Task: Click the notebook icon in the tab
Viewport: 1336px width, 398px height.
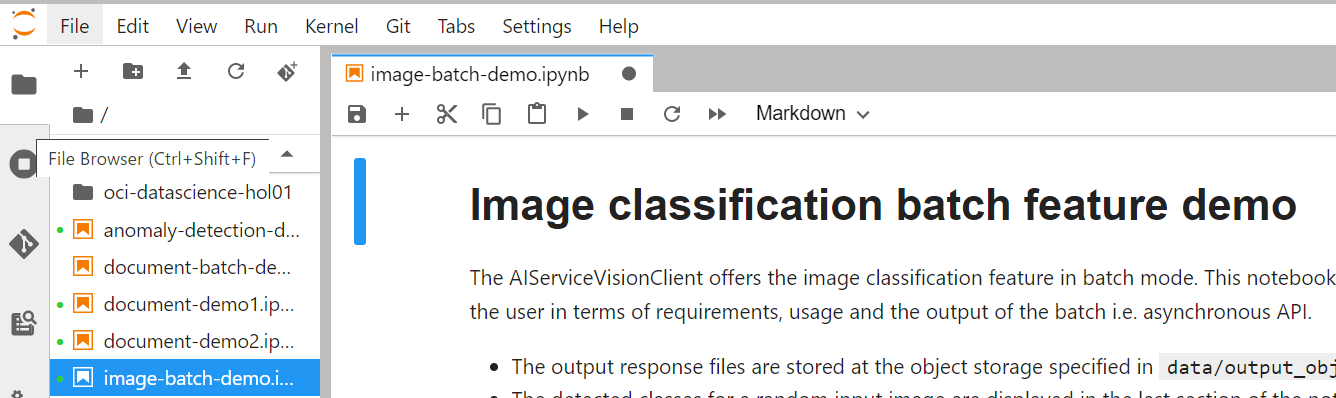Action: 353,74
